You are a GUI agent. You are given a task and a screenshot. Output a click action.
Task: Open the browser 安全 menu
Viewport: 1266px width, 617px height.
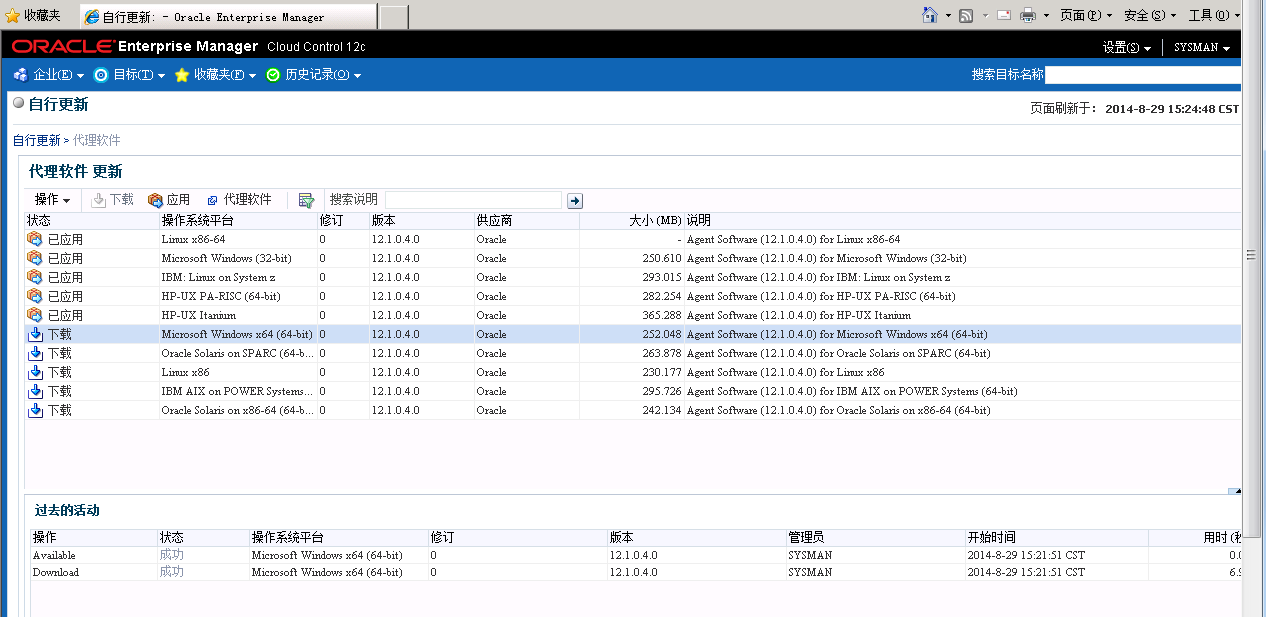point(1150,15)
